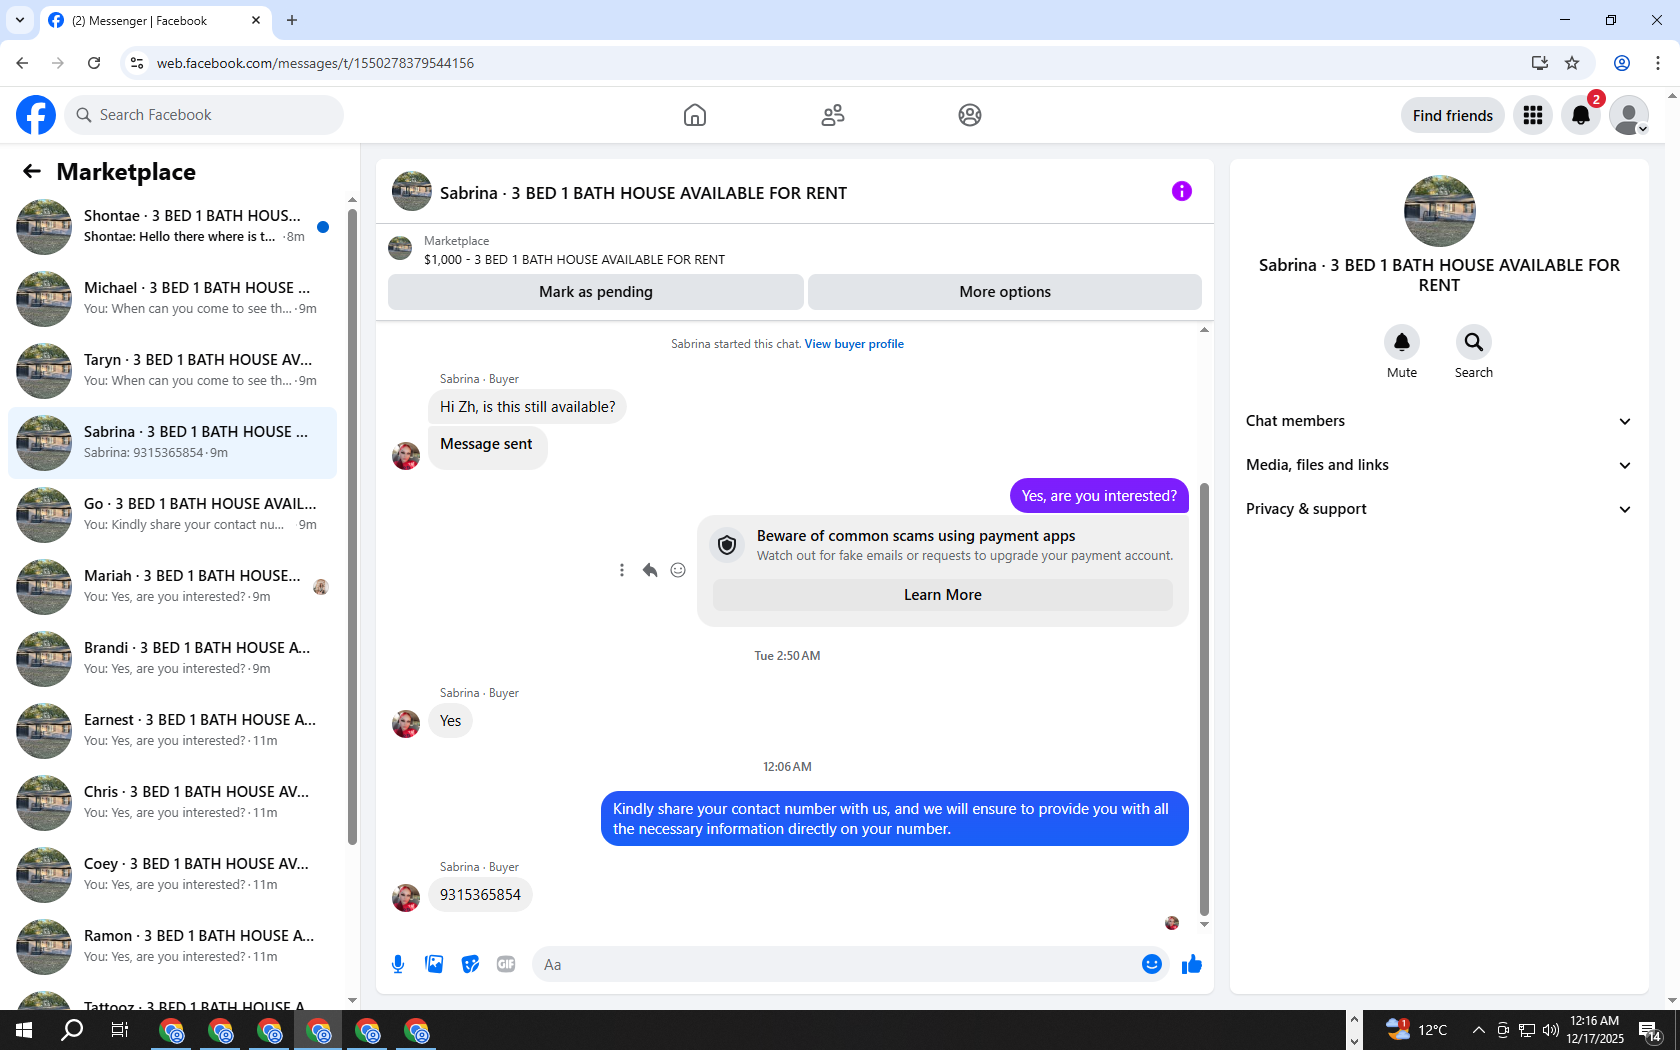Image resolution: width=1680 pixels, height=1050 pixels.
Task: Open the Earnest conversation
Action: tap(173, 730)
